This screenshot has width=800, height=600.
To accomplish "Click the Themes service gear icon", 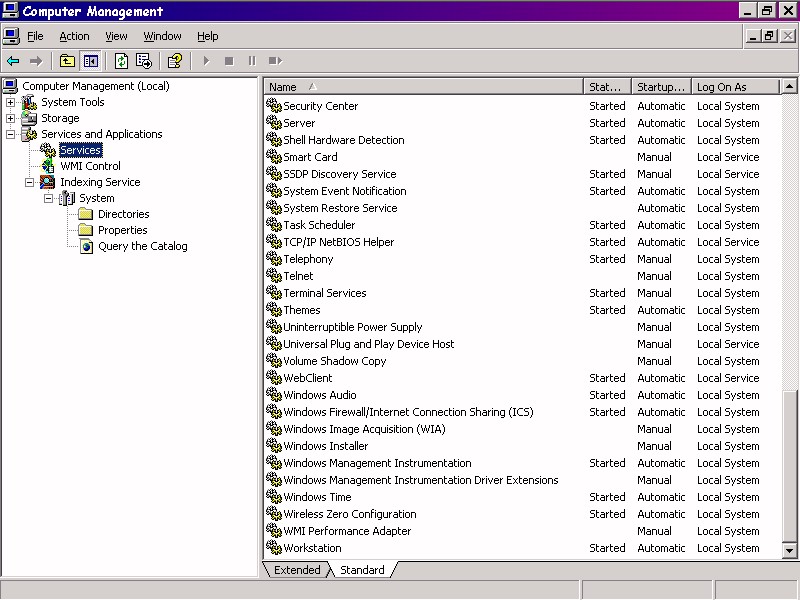I will tap(274, 310).
